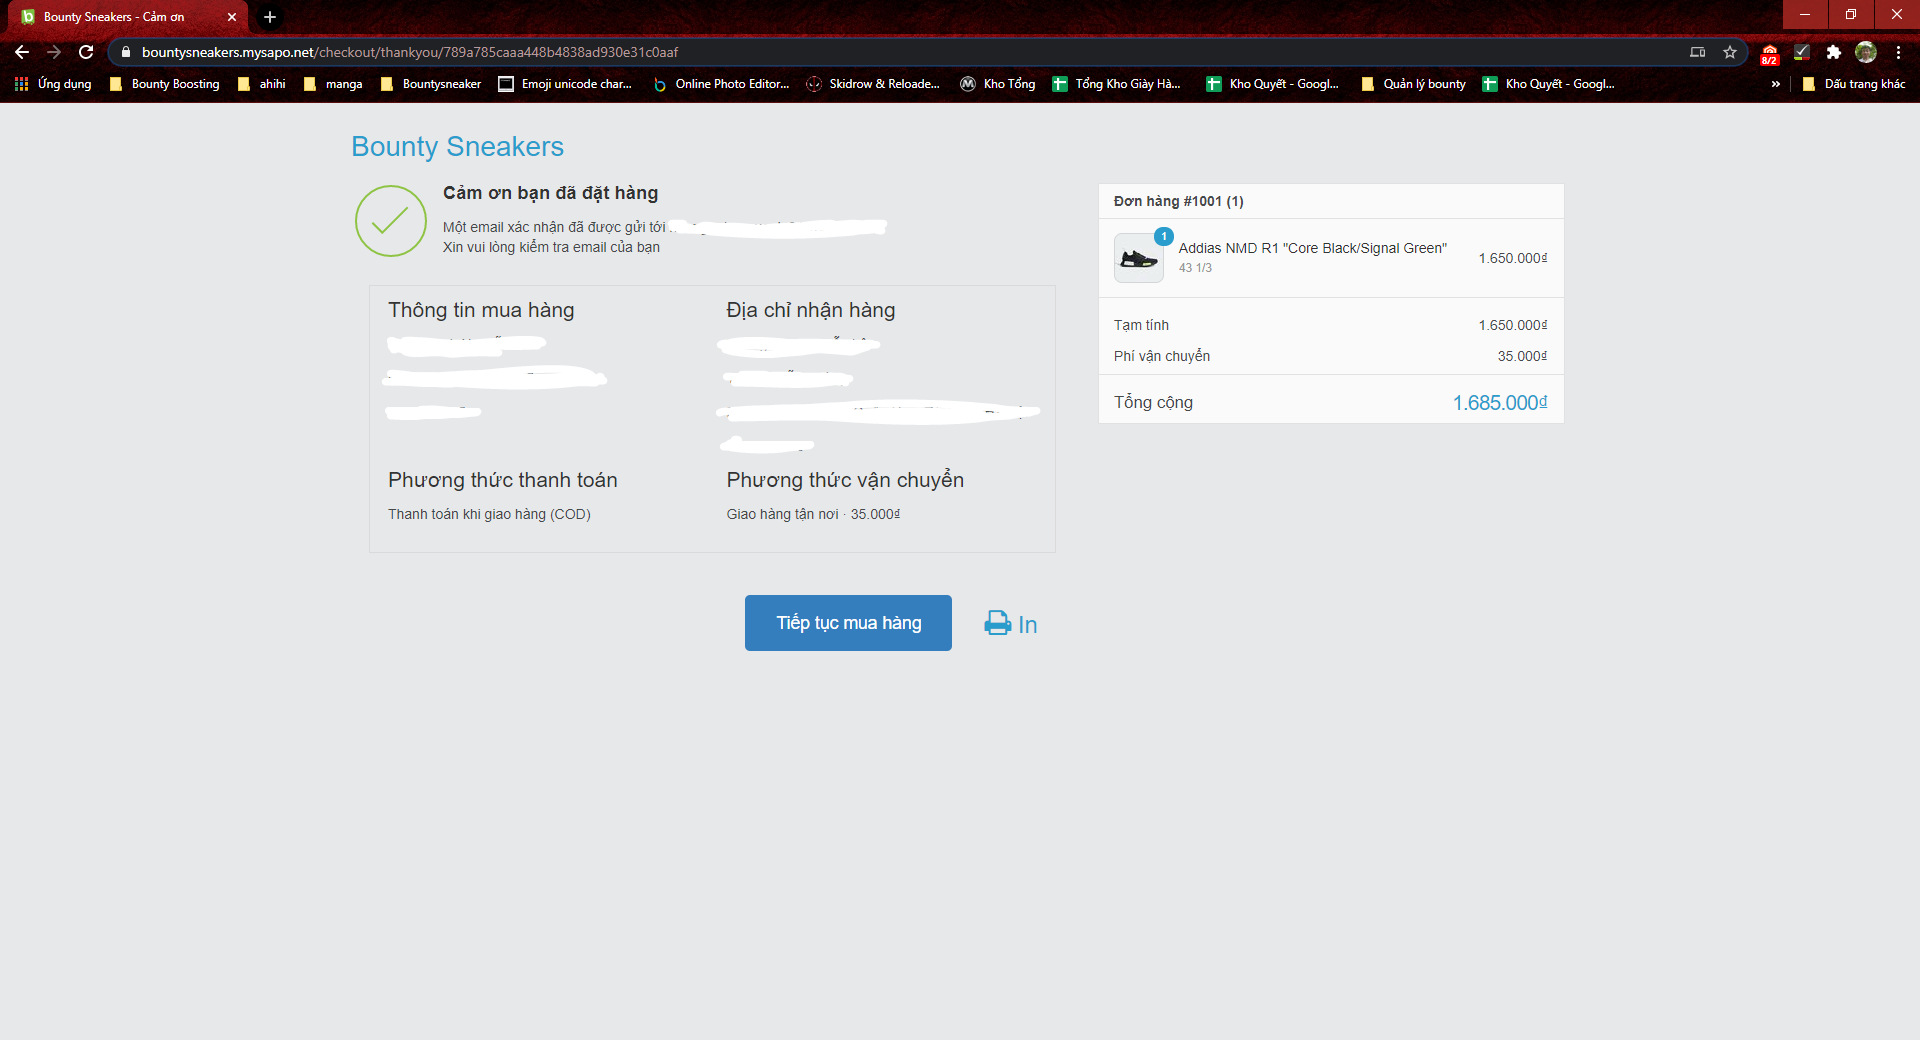
Task: View site security lock info
Action: click(x=125, y=52)
